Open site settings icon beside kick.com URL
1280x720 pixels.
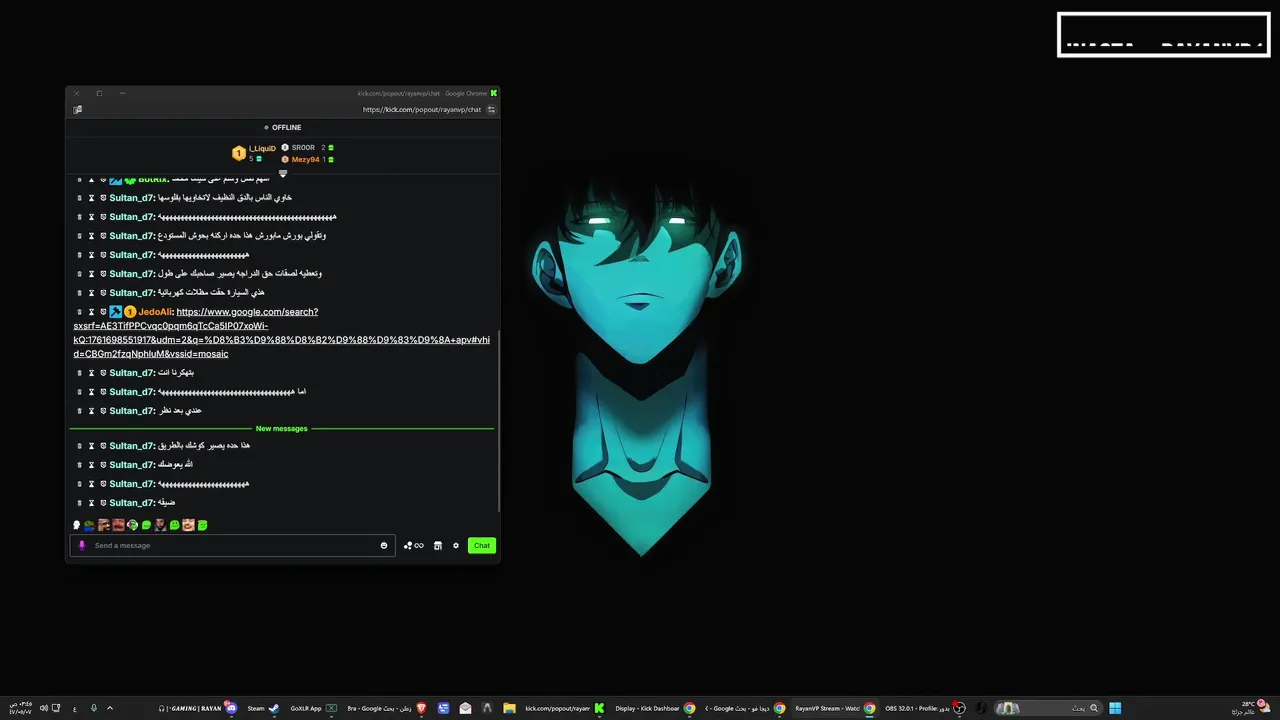[x=491, y=110]
